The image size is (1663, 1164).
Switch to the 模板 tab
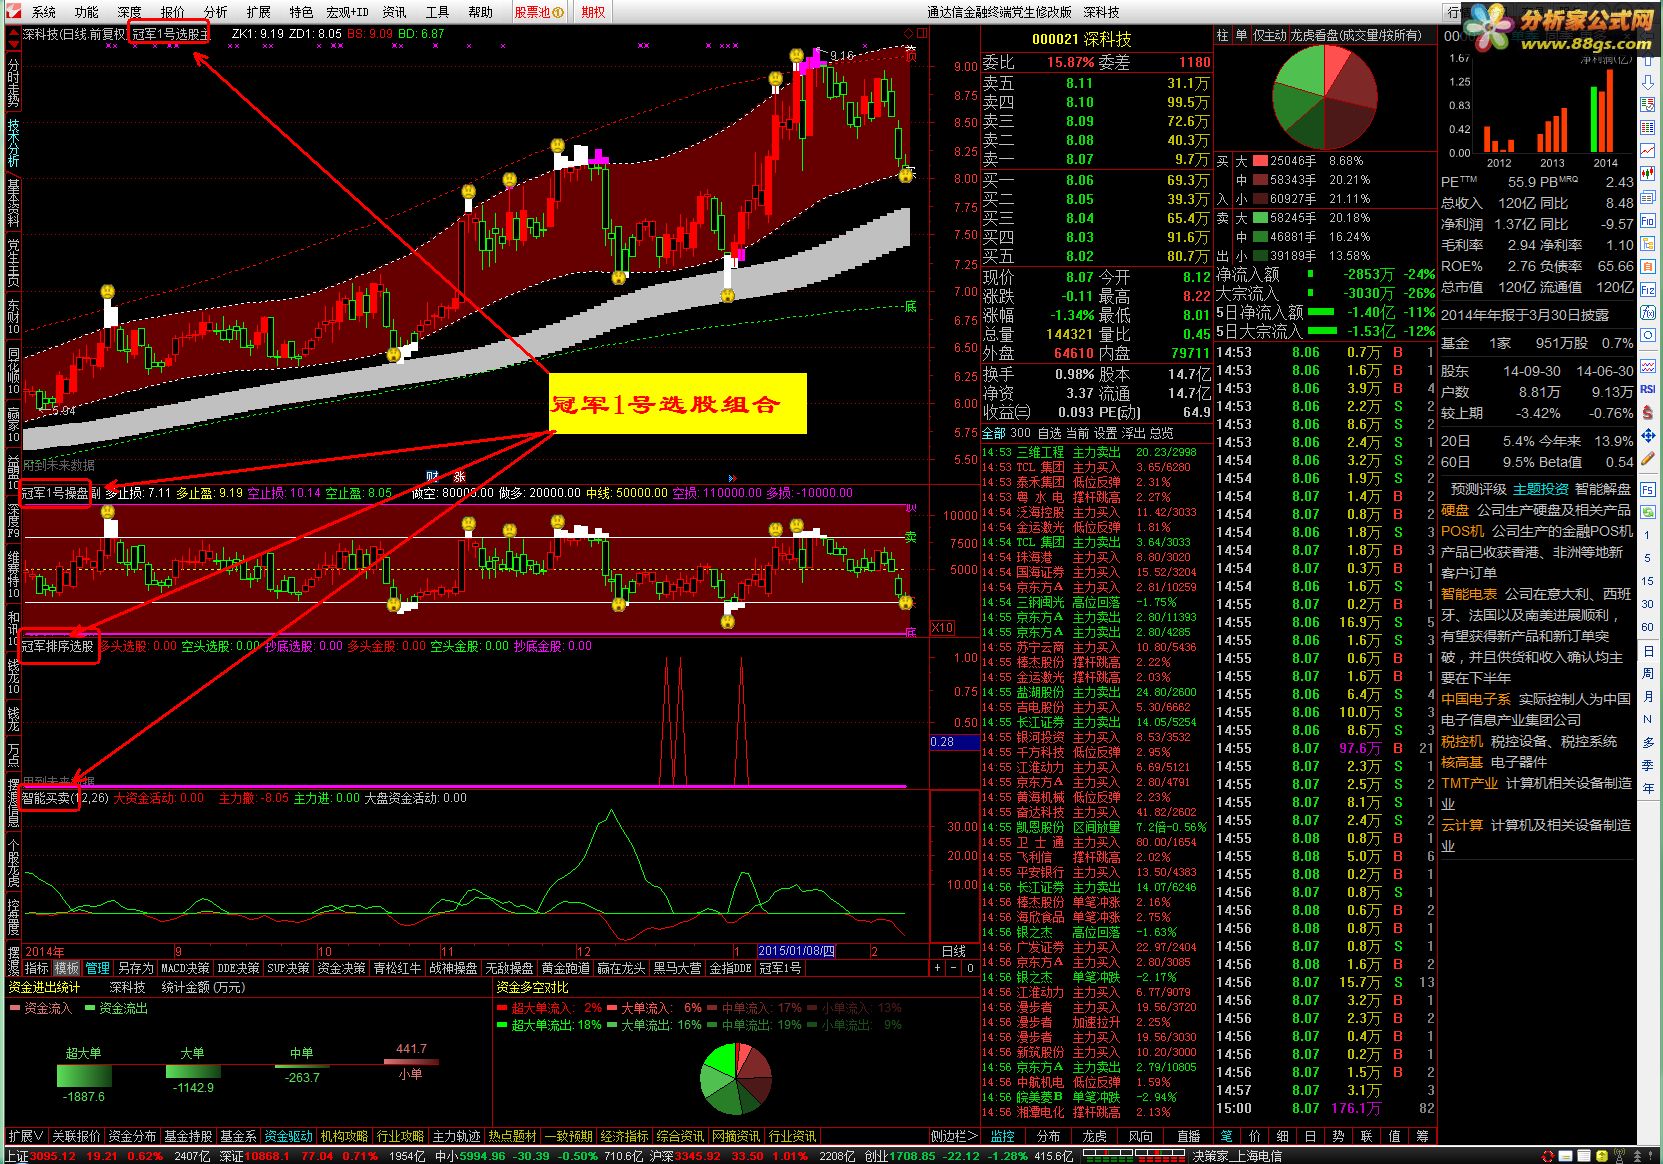pyautogui.click(x=67, y=968)
